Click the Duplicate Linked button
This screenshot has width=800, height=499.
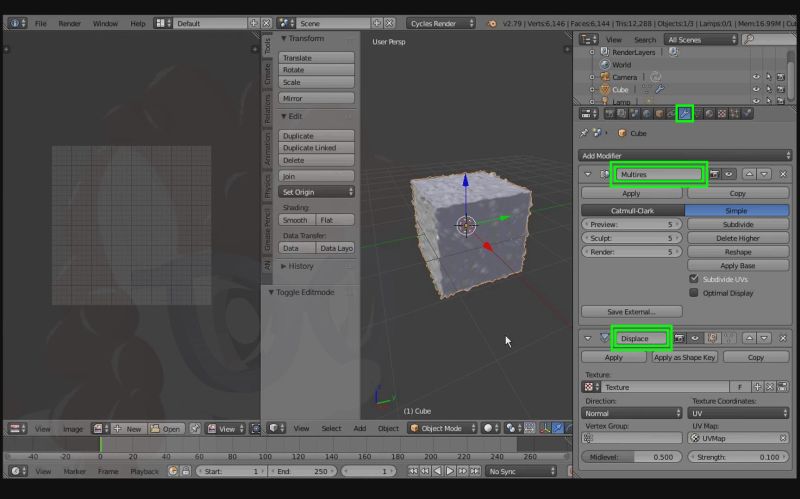pyautogui.click(x=316, y=148)
